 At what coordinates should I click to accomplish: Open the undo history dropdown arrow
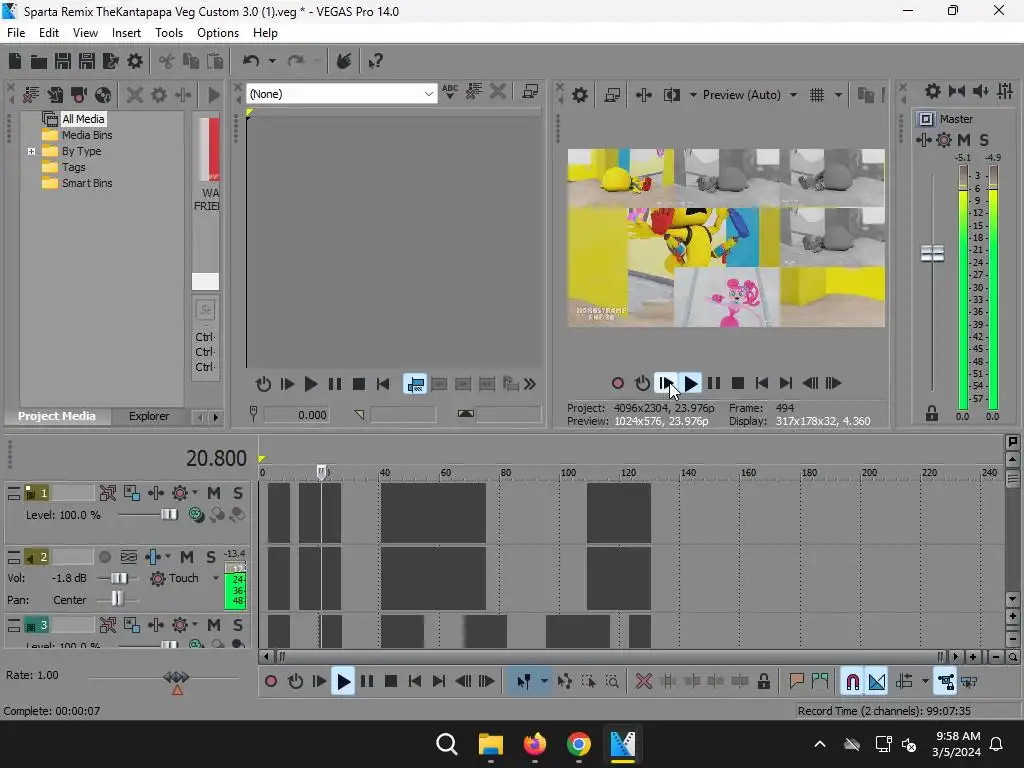pyautogui.click(x=272, y=61)
